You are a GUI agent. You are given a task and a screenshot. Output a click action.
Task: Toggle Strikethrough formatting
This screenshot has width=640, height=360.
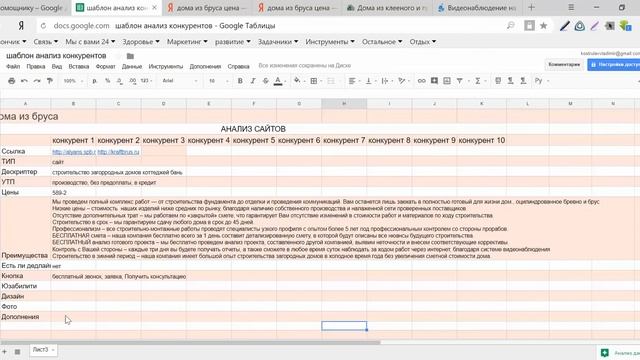[265, 81]
